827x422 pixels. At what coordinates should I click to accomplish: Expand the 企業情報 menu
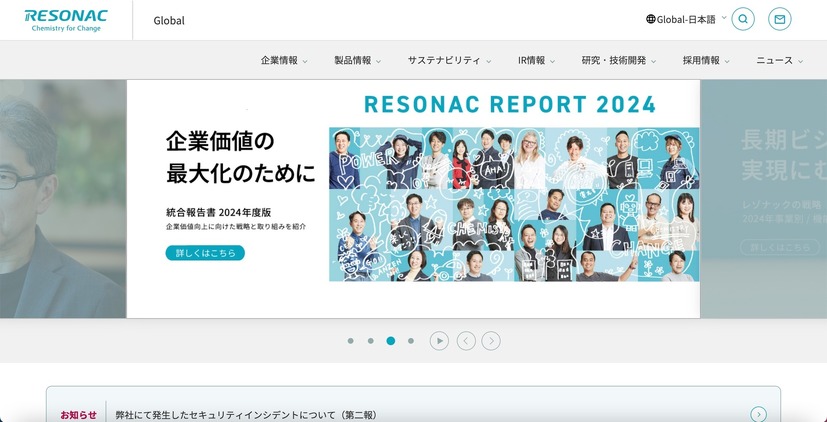[284, 60]
